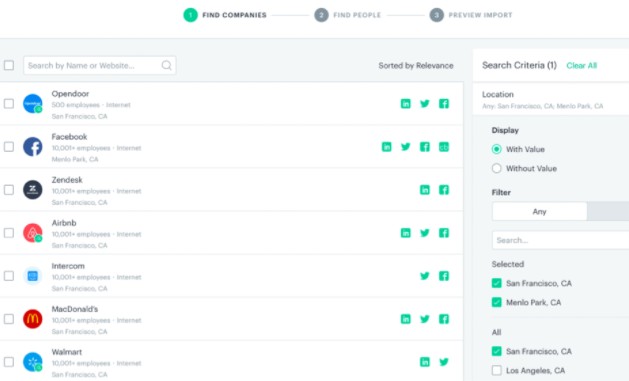Select the Intercom row checkbox
Image resolution: width=629 pixels, height=381 pixels.
(9, 276)
